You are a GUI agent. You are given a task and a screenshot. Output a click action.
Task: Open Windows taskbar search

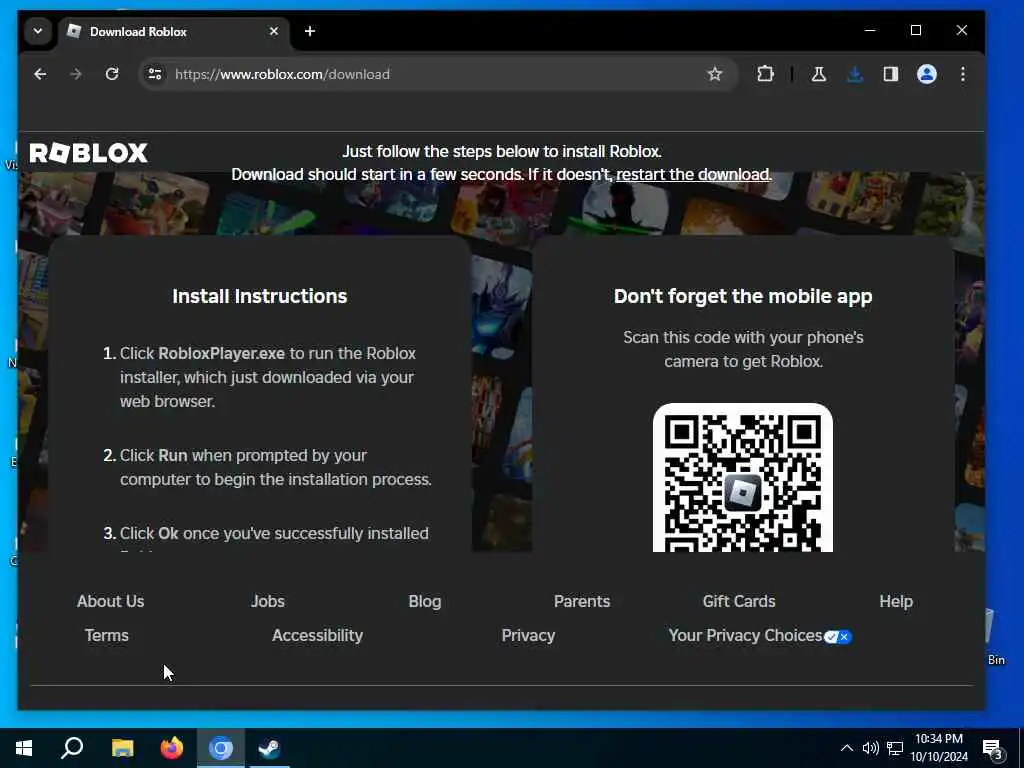pos(72,748)
